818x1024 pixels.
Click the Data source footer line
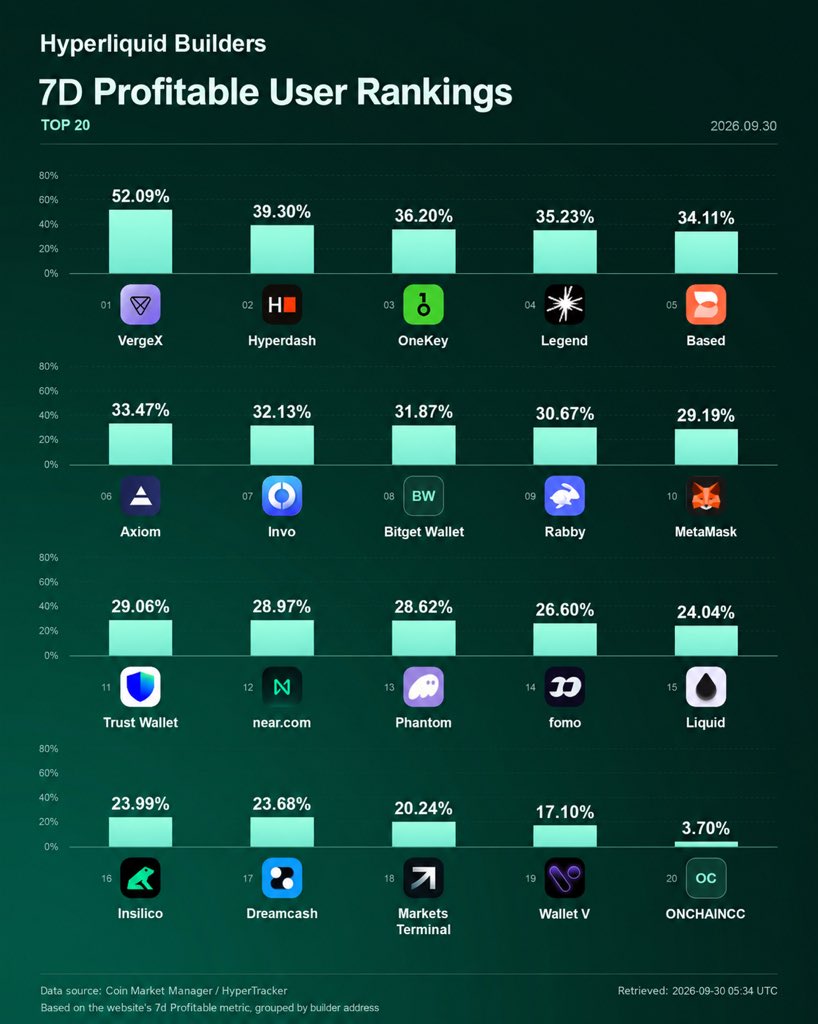coord(164,991)
